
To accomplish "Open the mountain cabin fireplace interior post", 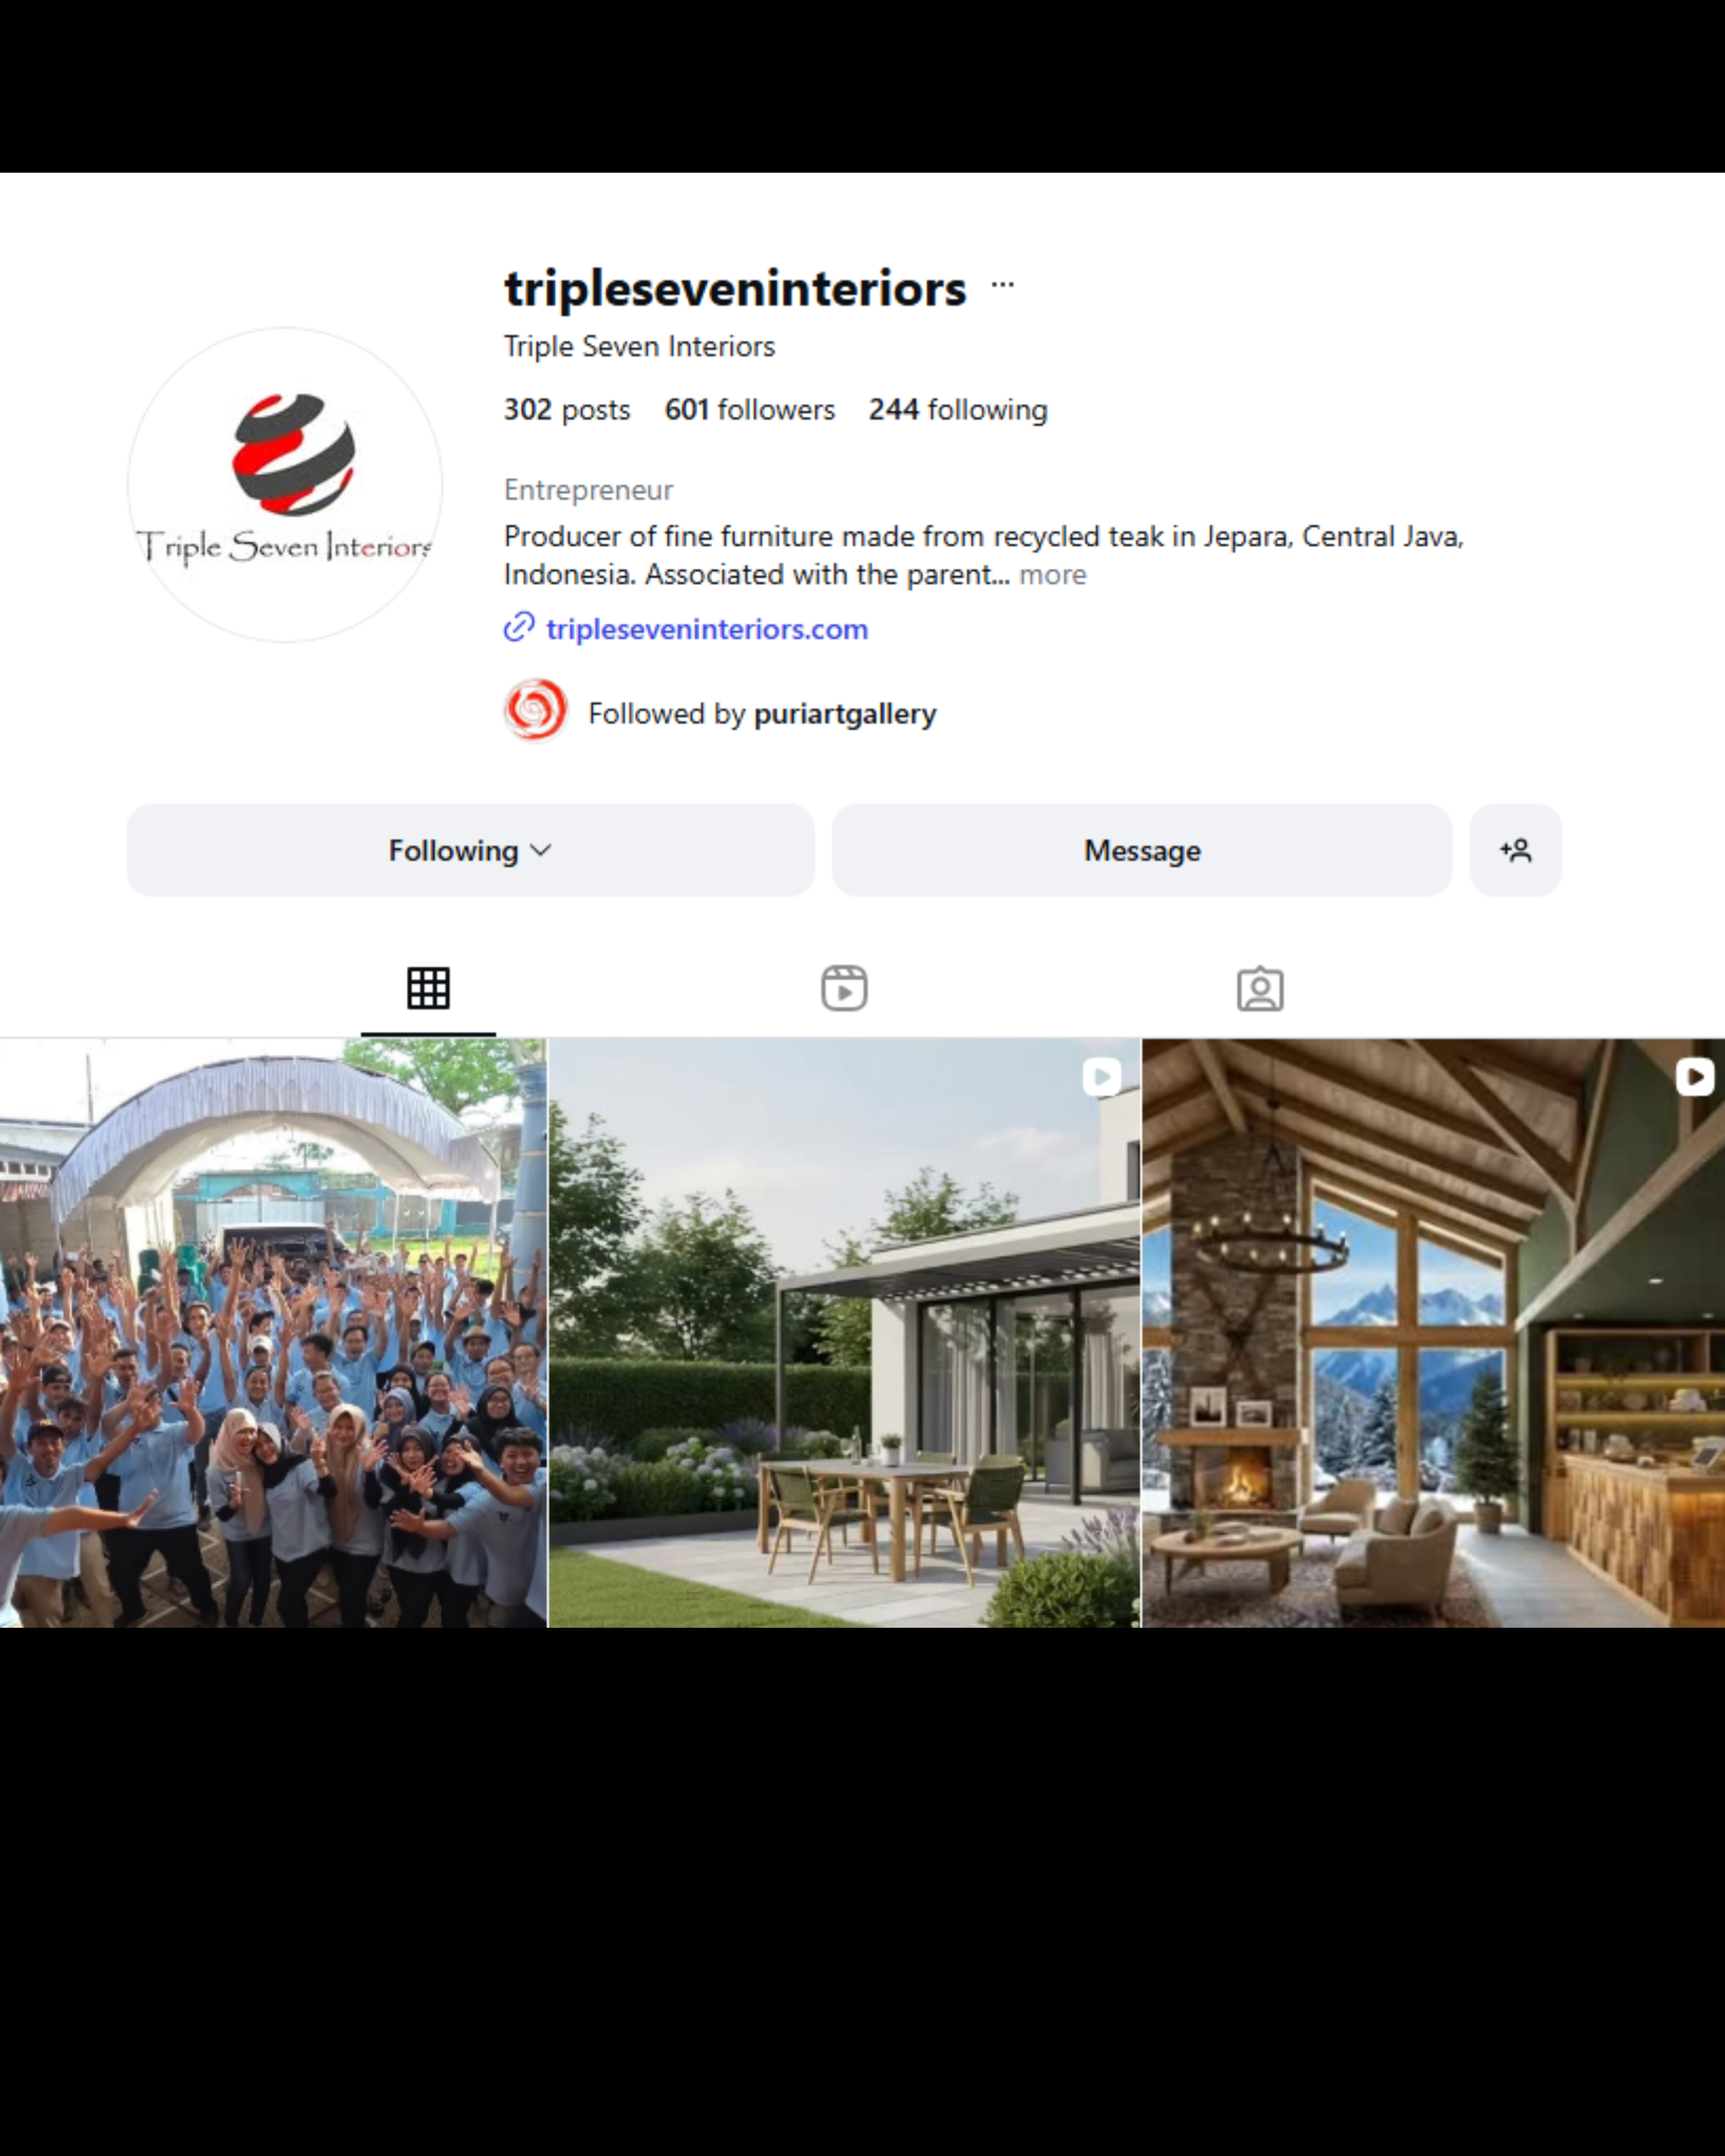I will [1433, 1333].
